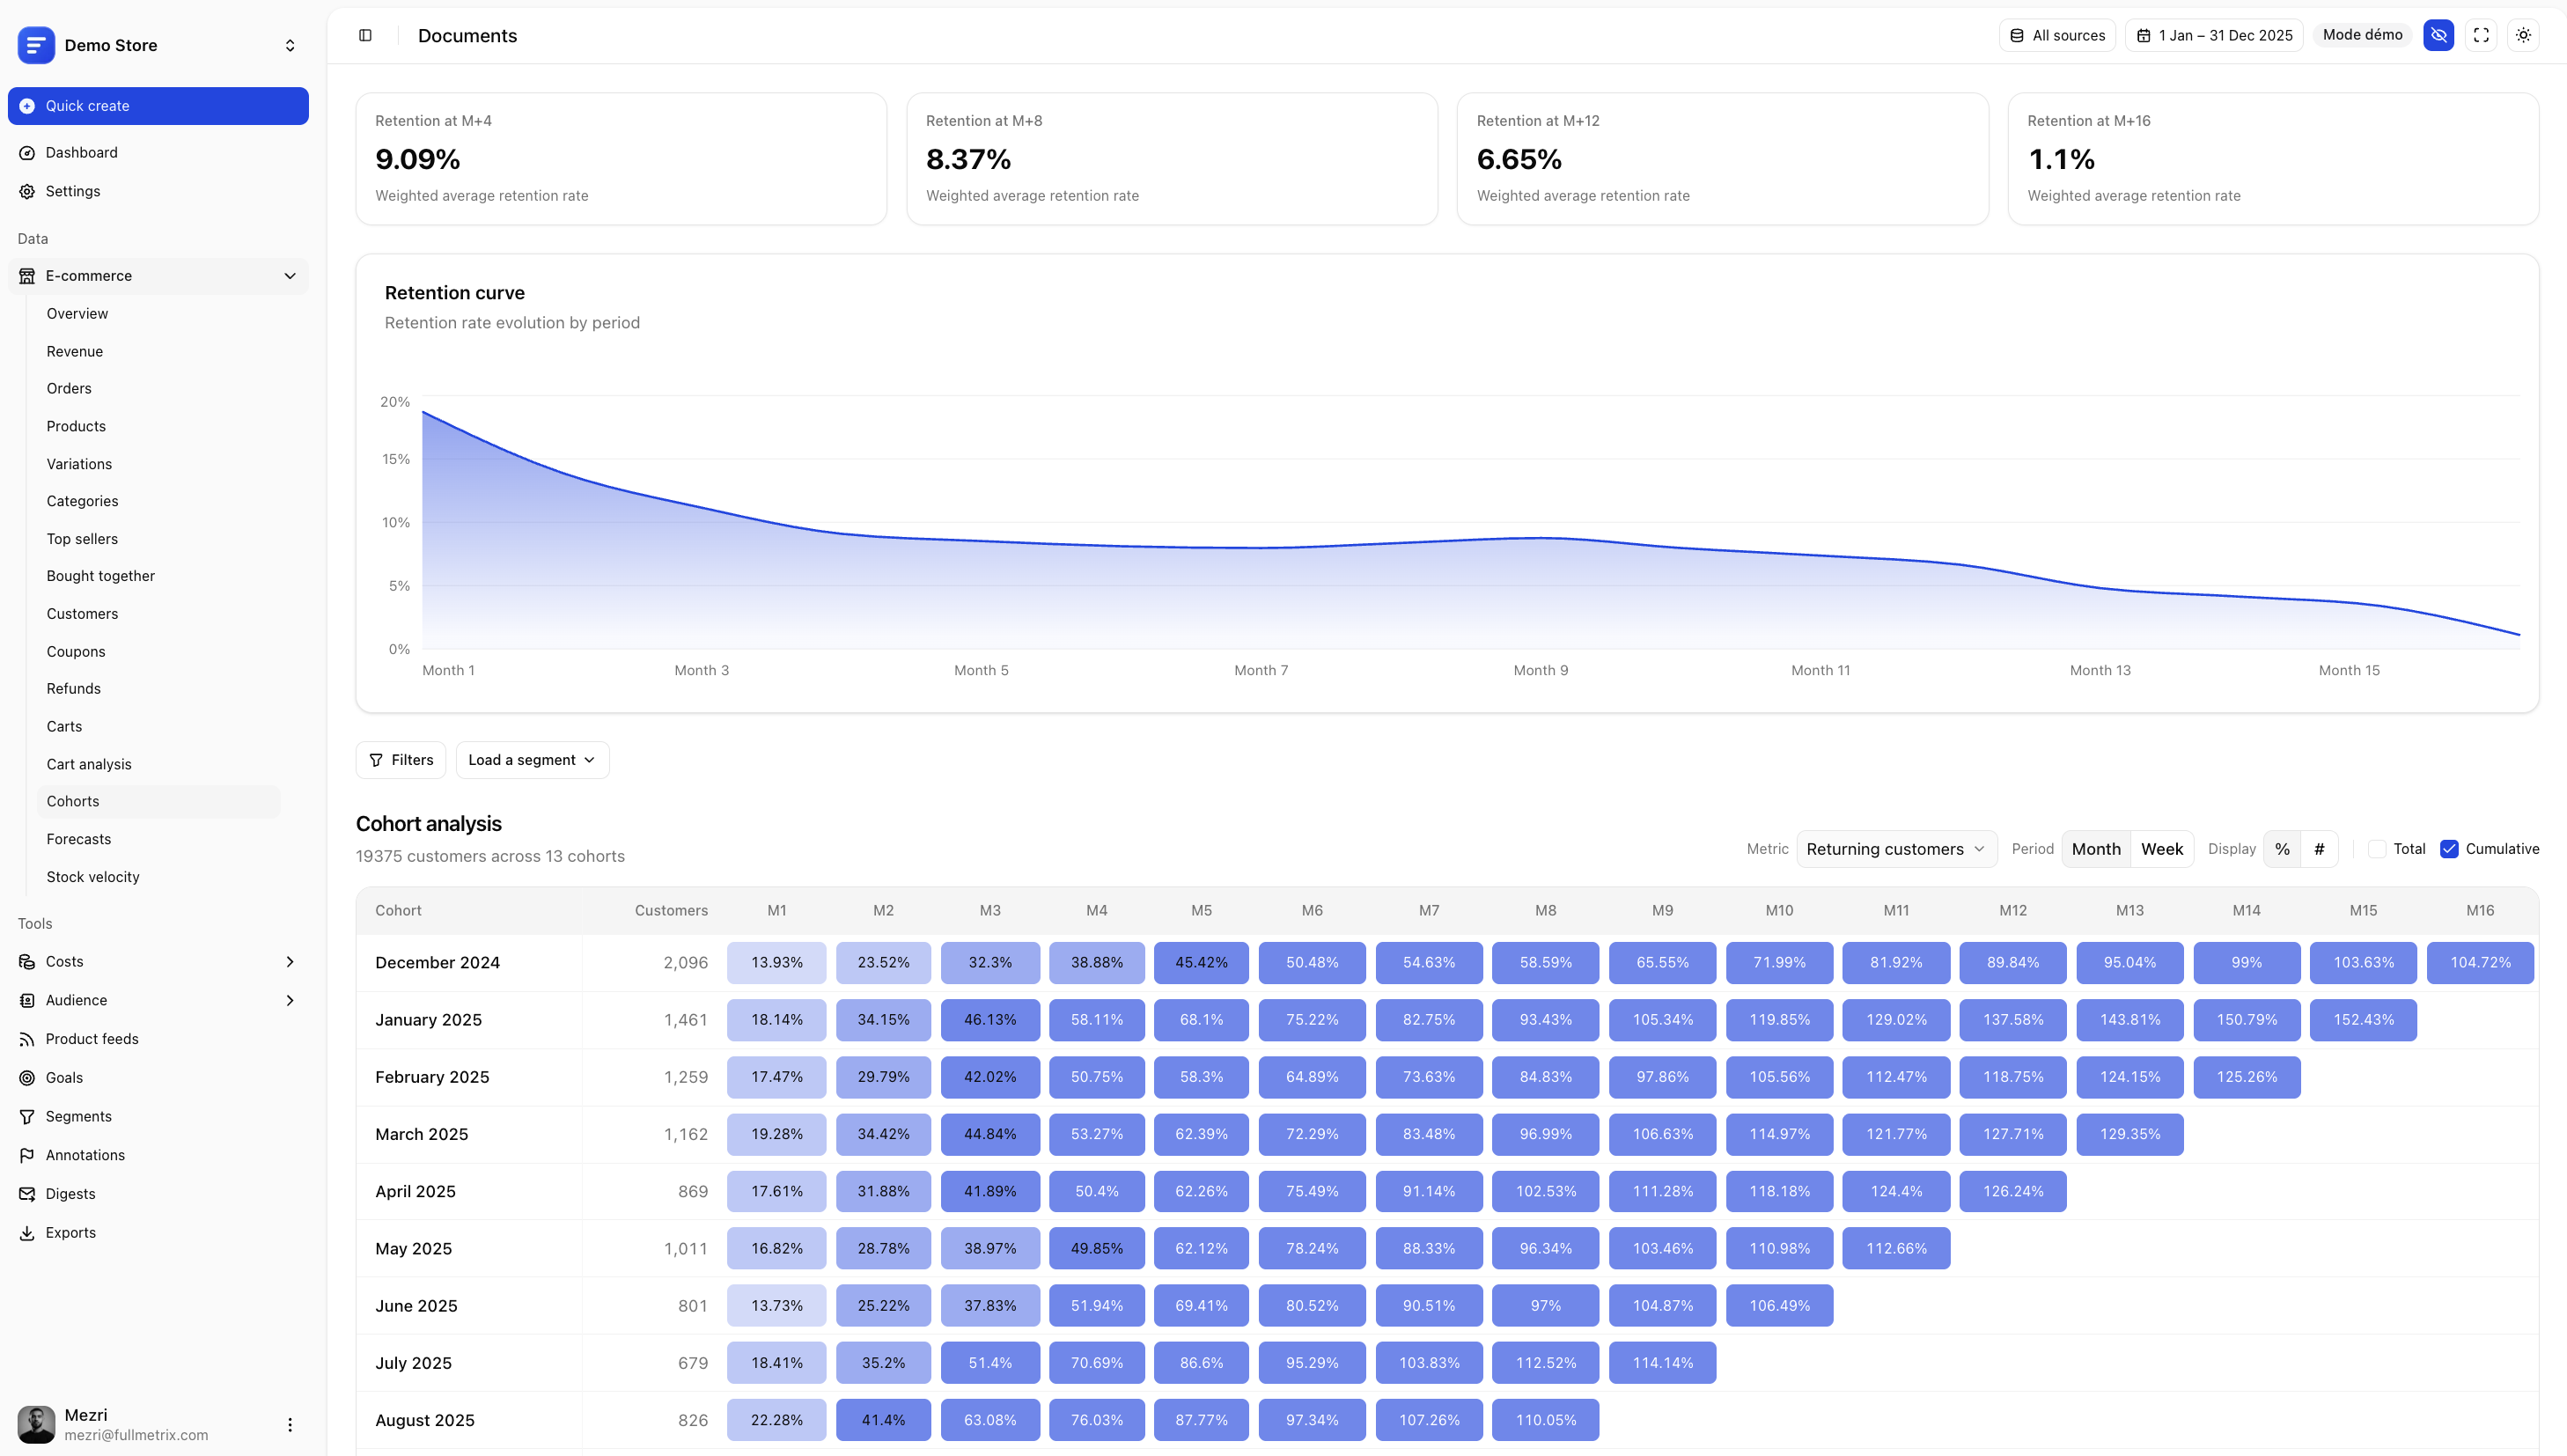
Task: Select the Product feeds tool
Action: pos(92,1038)
